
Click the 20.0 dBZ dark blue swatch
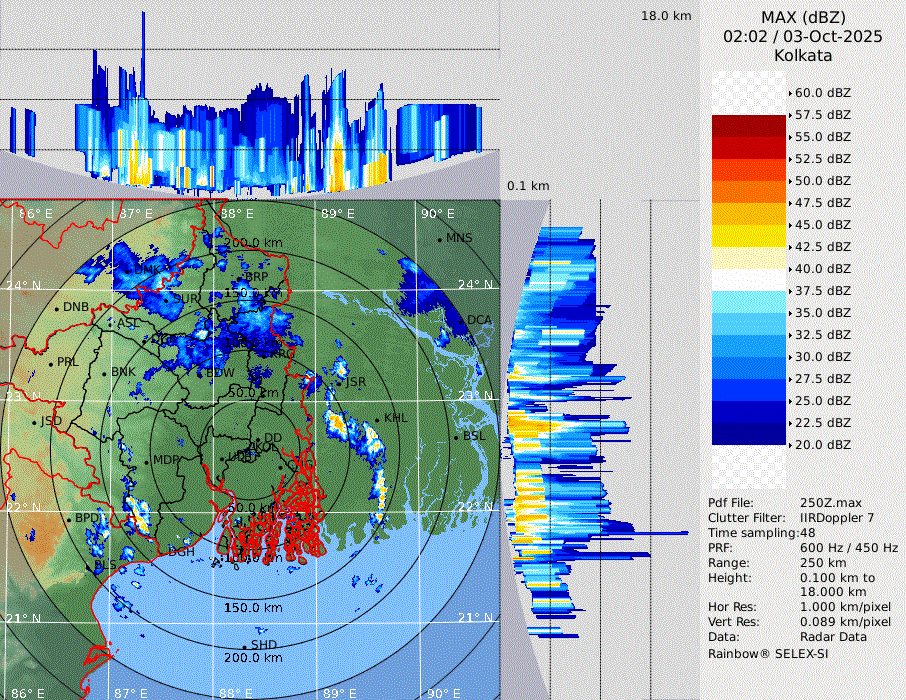[x=748, y=434]
